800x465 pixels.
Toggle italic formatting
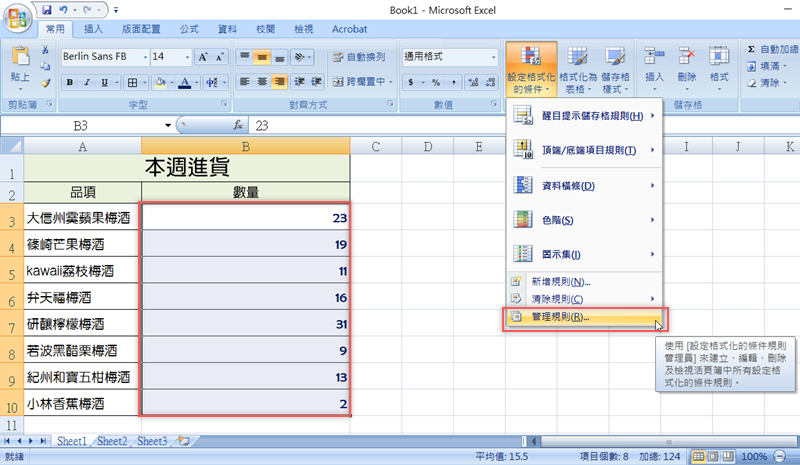pyautogui.click(x=88, y=82)
